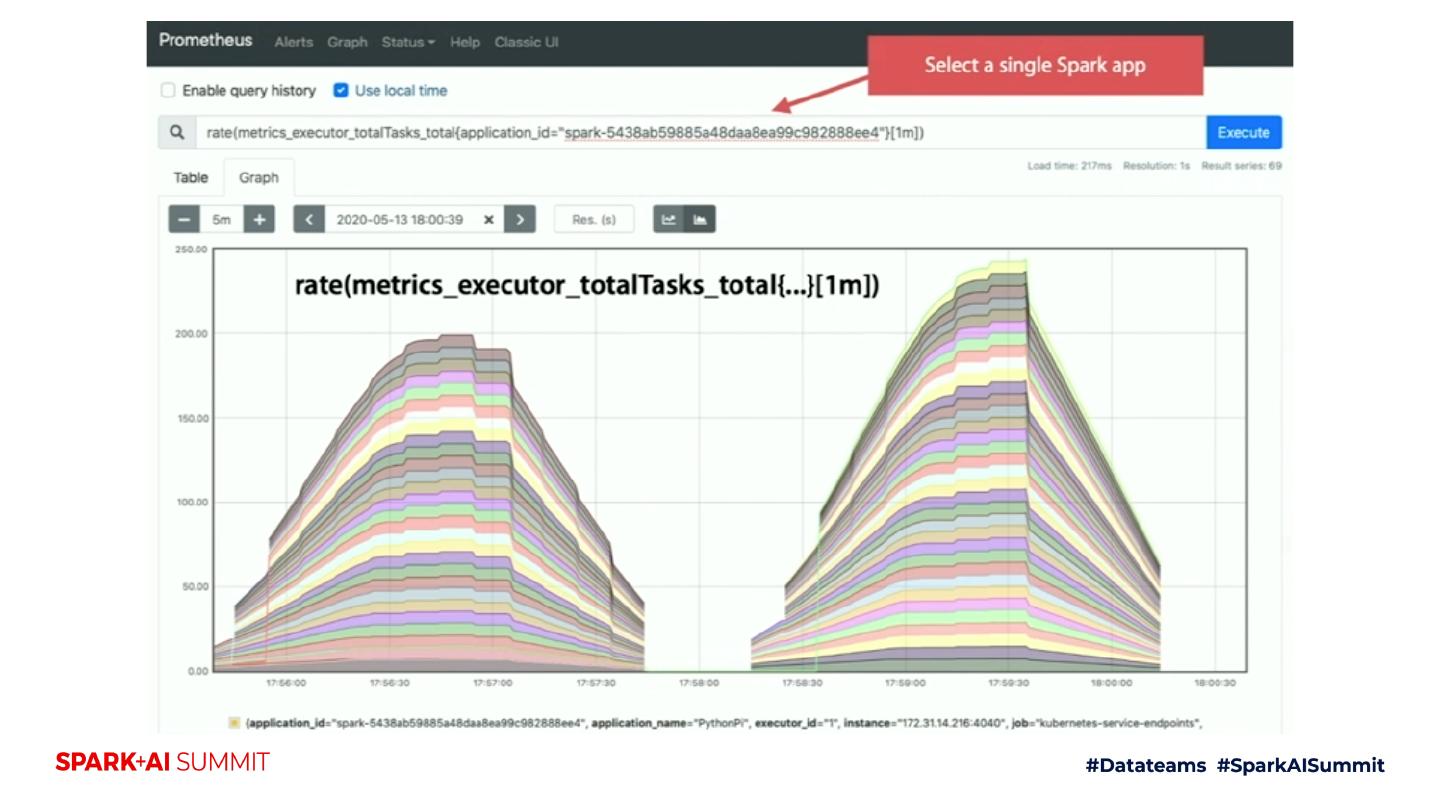Go to previous end time with left chevron
This screenshot has width=1440, height=810.
pyautogui.click(x=309, y=219)
